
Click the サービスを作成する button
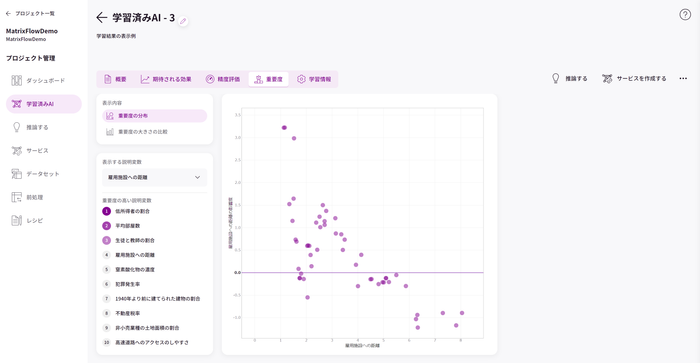634,79
